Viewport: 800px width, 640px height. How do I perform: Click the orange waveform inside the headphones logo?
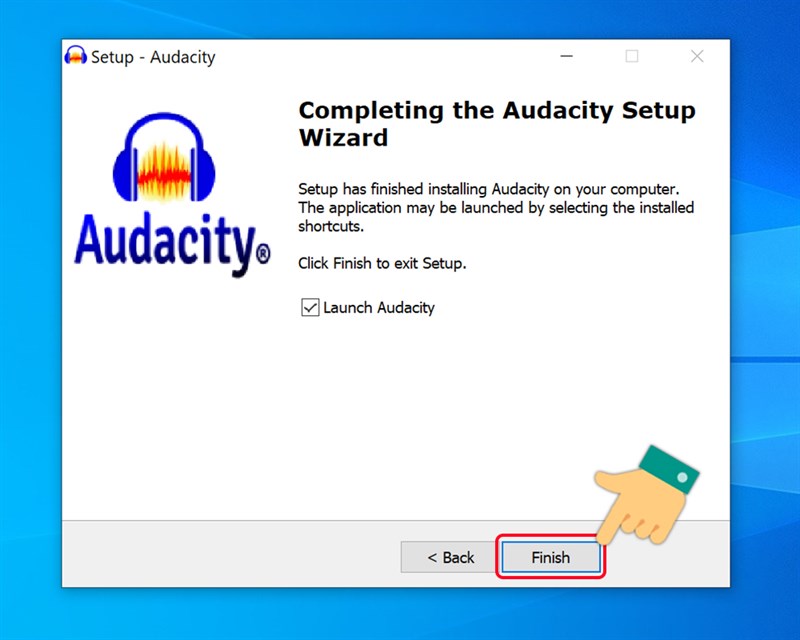pyautogui.click(x=164, y=173)
